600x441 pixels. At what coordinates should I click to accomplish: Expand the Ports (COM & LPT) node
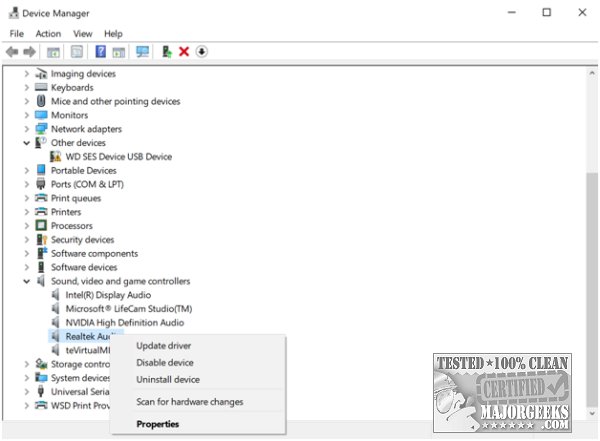click(x=26, y=184)
